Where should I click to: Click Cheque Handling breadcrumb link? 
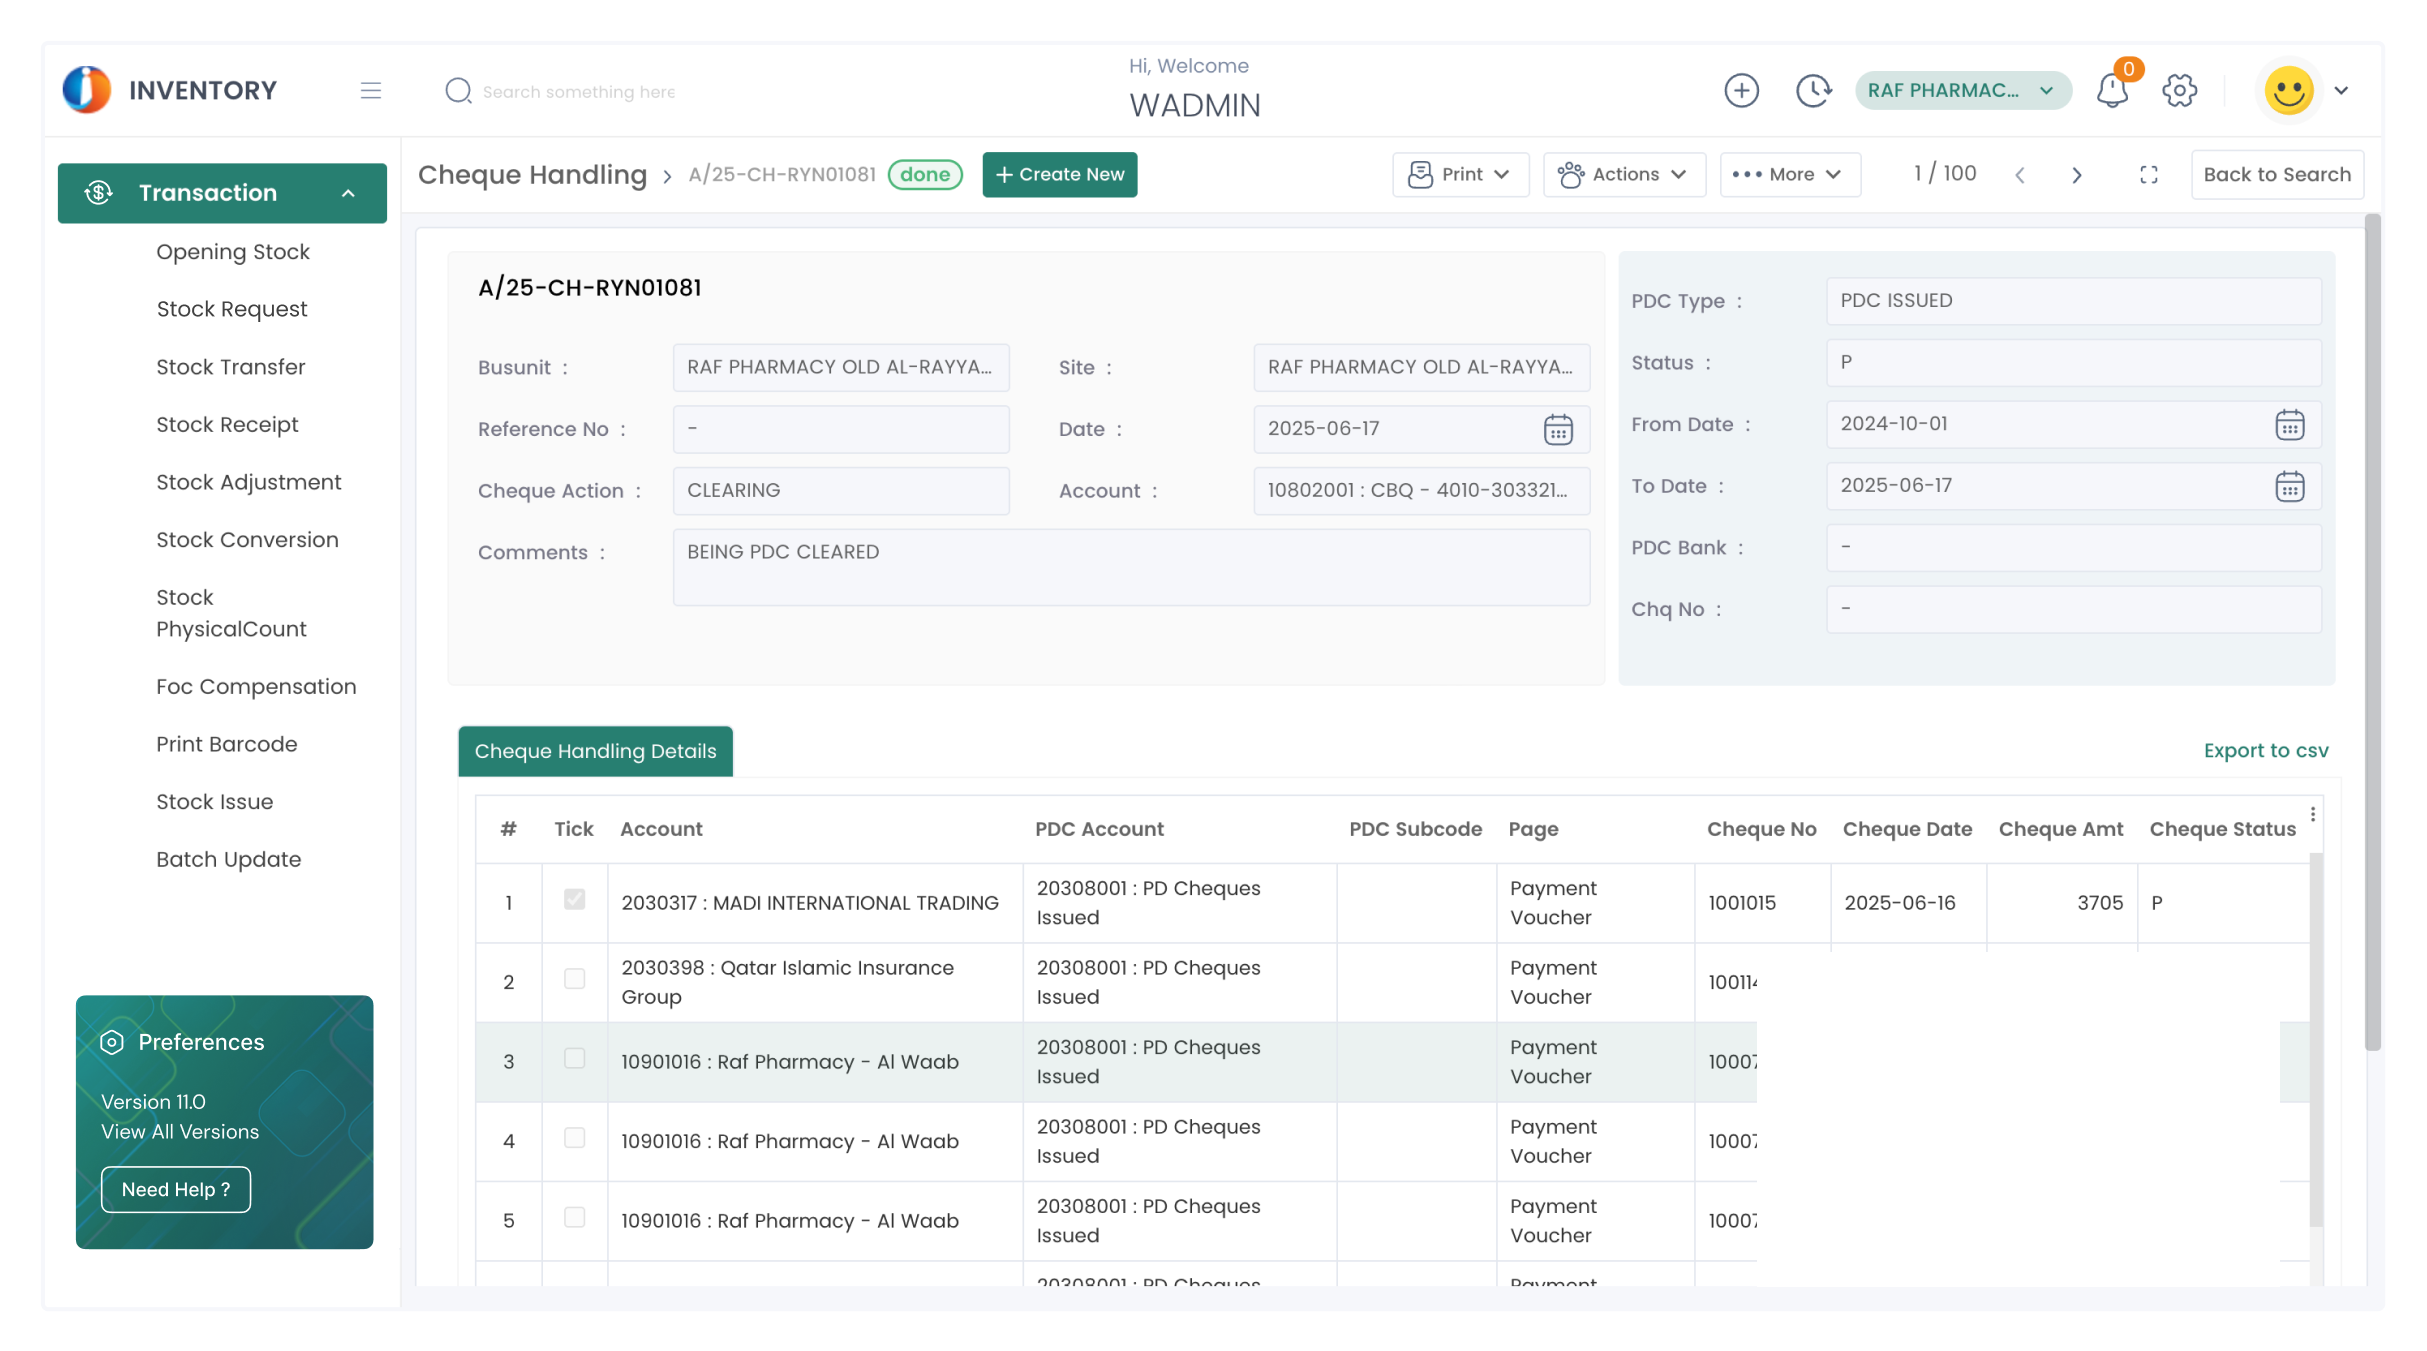533,175
